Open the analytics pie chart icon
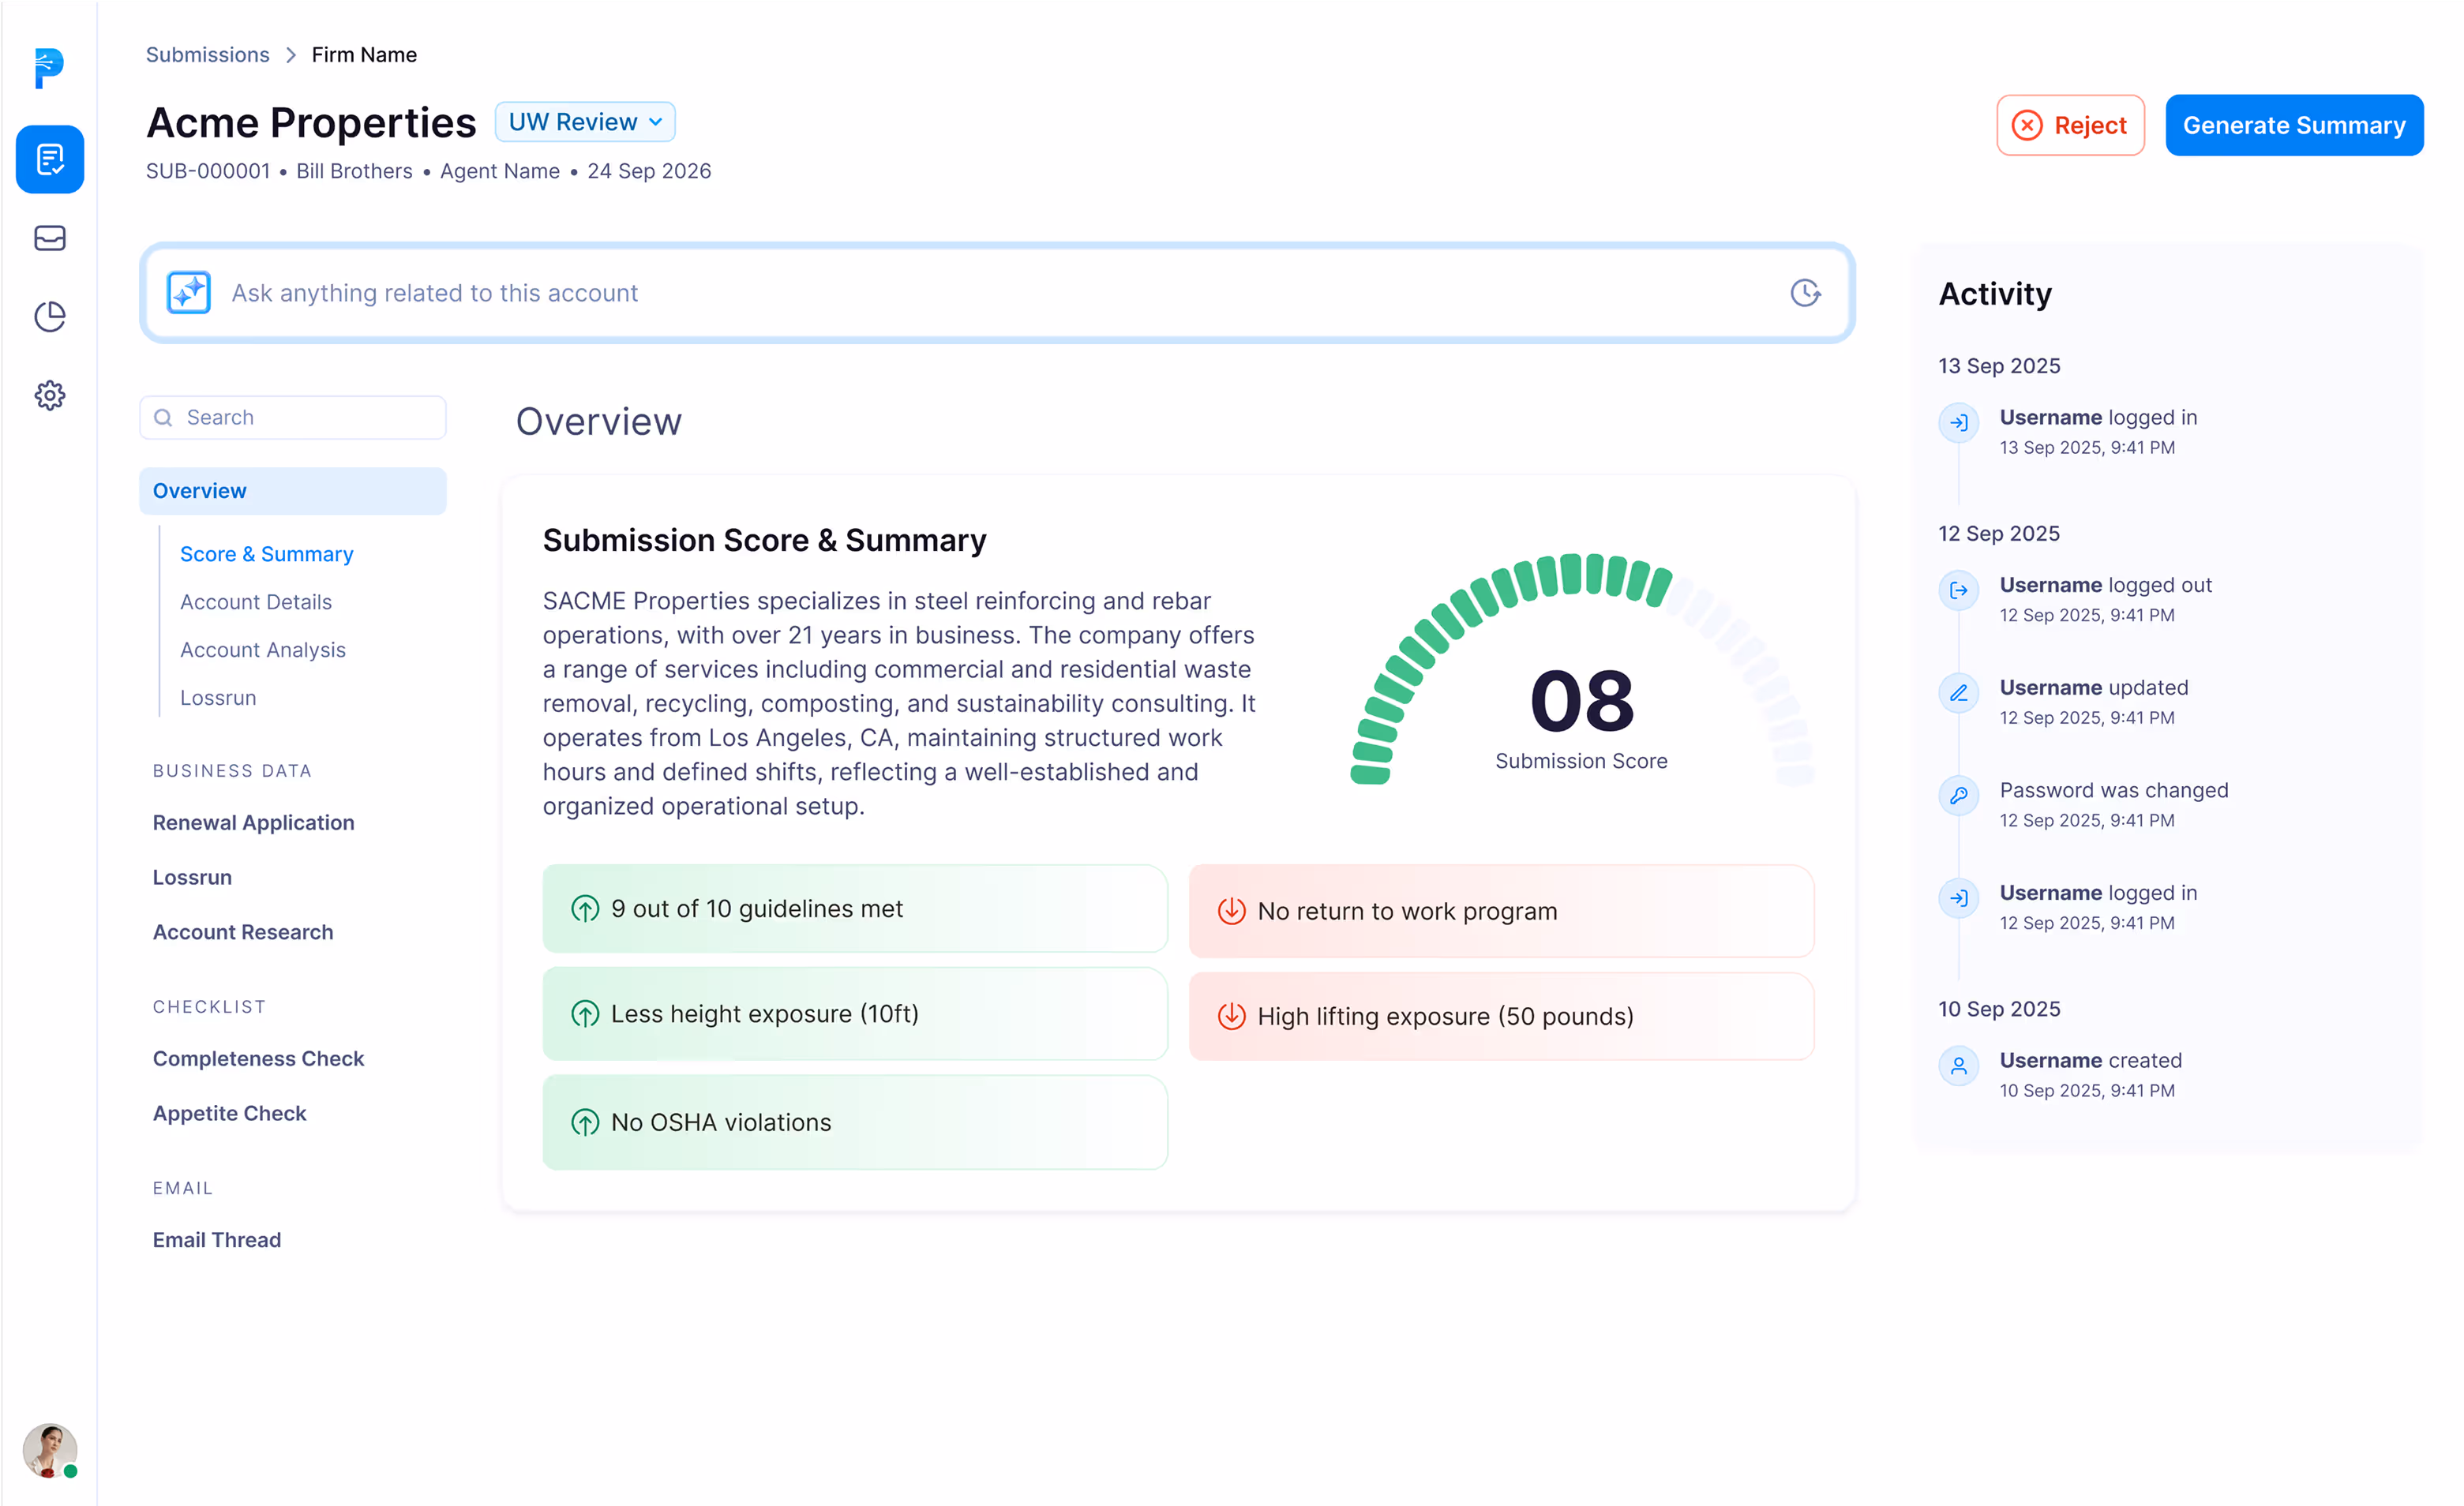This screenshot has height=1506, width=2464. [x=49, y=316]
